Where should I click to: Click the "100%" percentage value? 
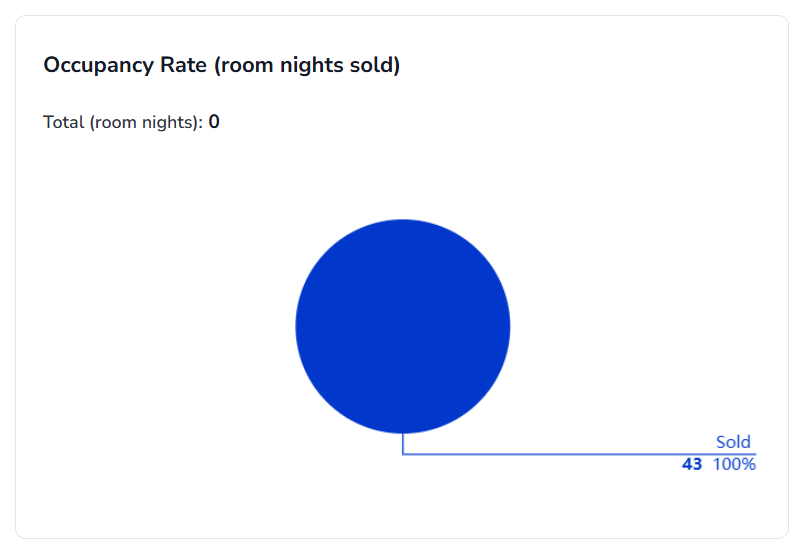pyautogui.click(x=734, y=464)
